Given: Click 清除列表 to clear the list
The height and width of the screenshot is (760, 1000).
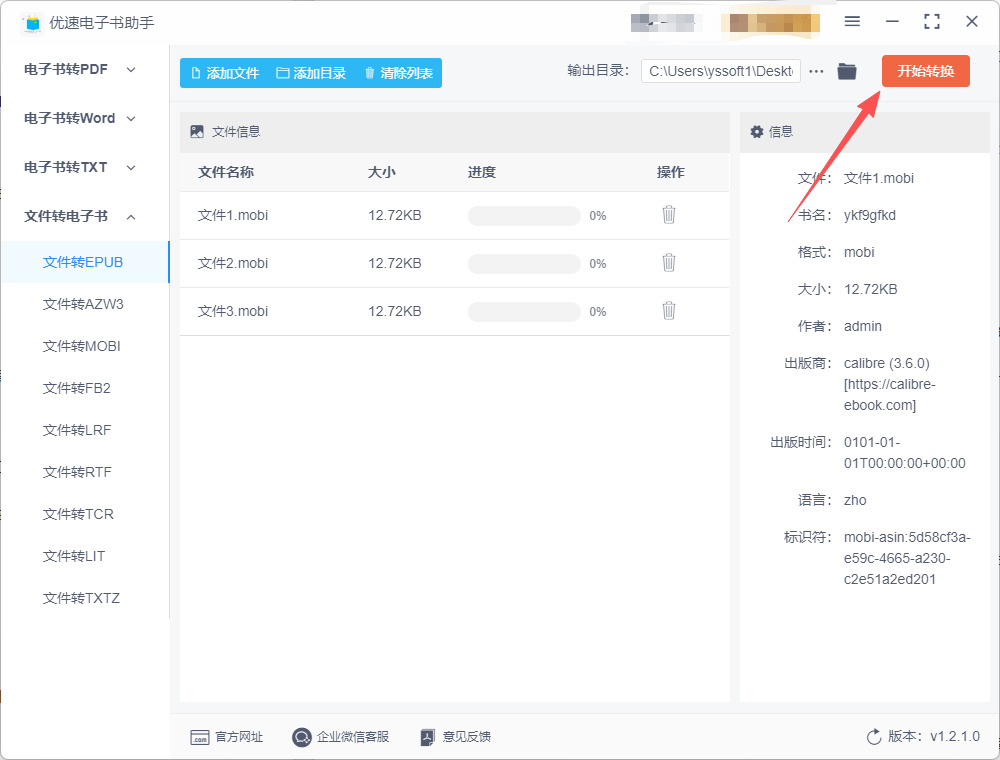Looking at the screenshot, I should pos(398,73).
